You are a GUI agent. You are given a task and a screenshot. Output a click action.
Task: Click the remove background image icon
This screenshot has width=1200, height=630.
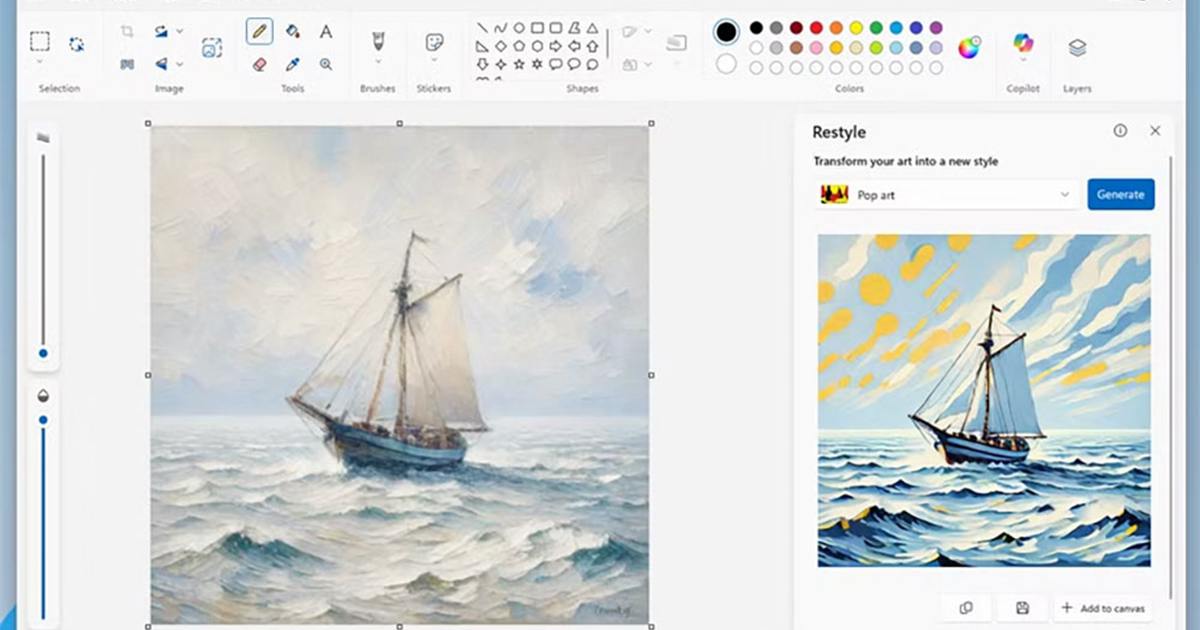pyautogui.click(x=212, y=47)
